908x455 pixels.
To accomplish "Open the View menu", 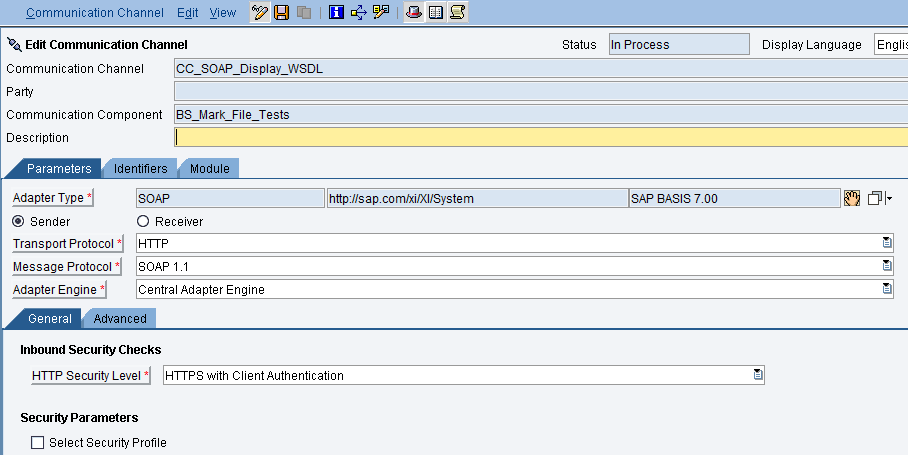I will 223,13.
